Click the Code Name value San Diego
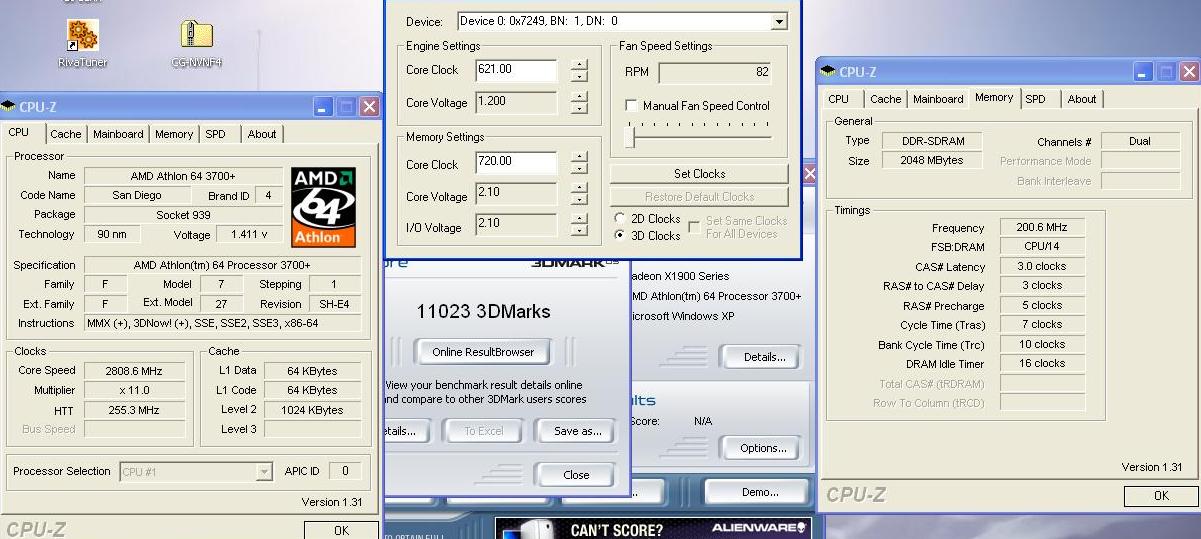Viewport: 1201px width, 539px height. [137, 195]
